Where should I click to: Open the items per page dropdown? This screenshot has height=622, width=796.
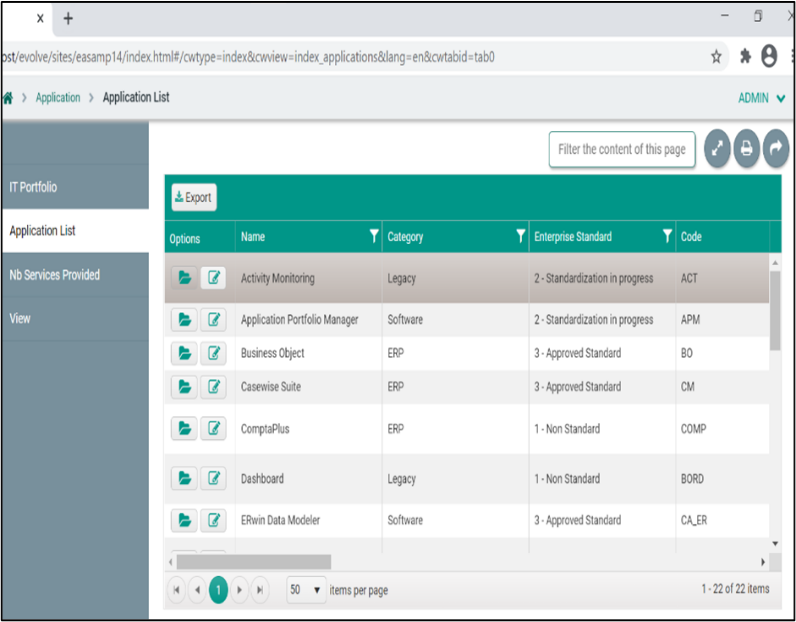tap(306, 590)
